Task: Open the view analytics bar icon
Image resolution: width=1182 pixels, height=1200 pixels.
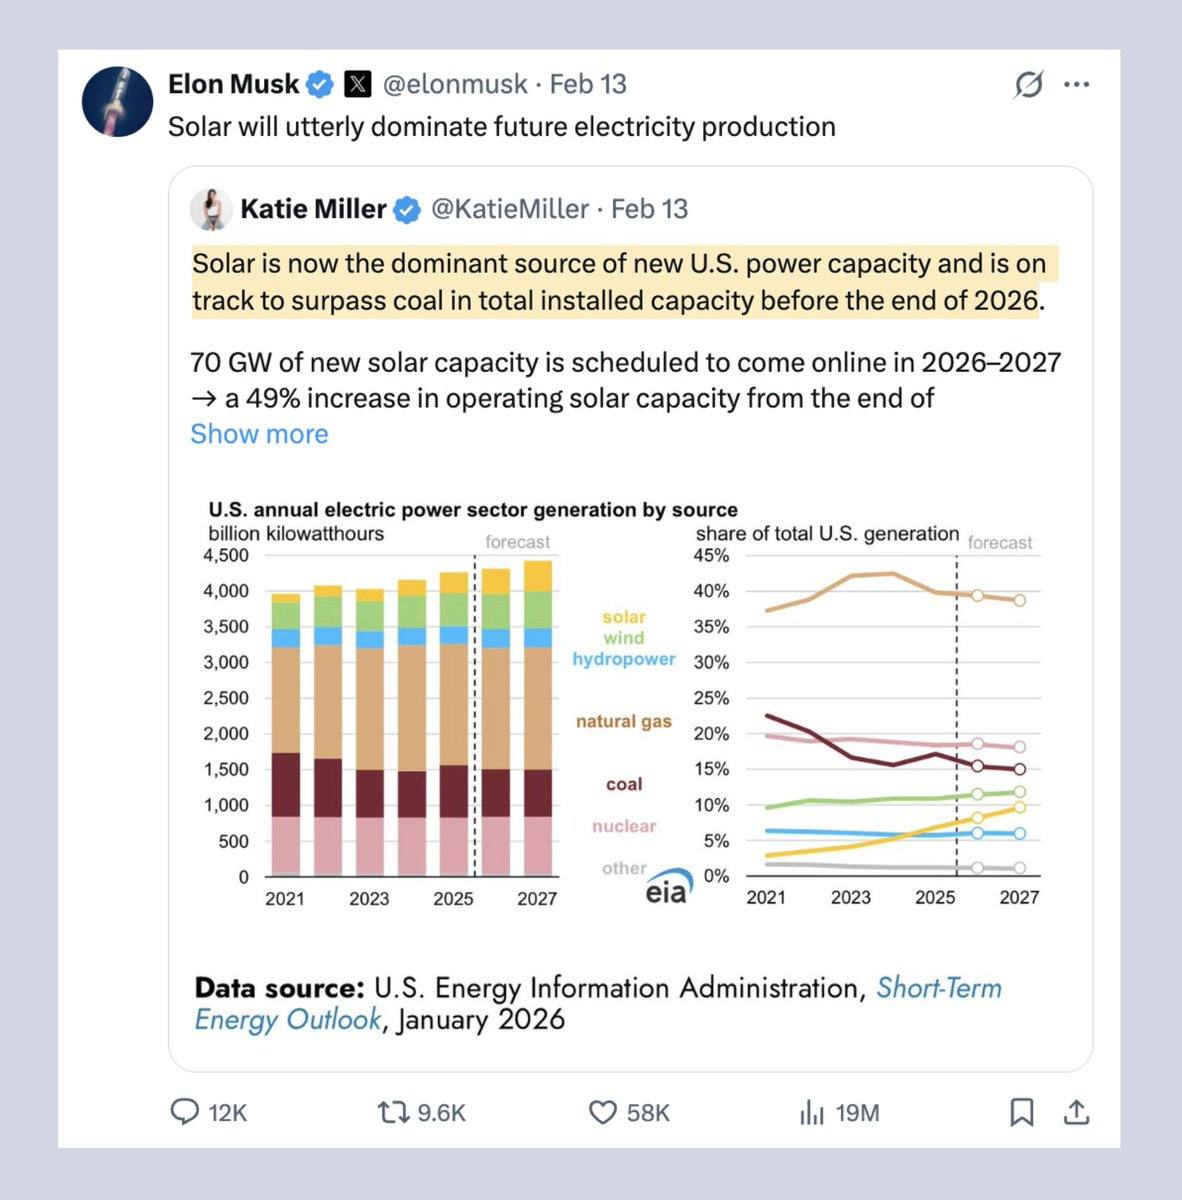Action: (812, 1112)
